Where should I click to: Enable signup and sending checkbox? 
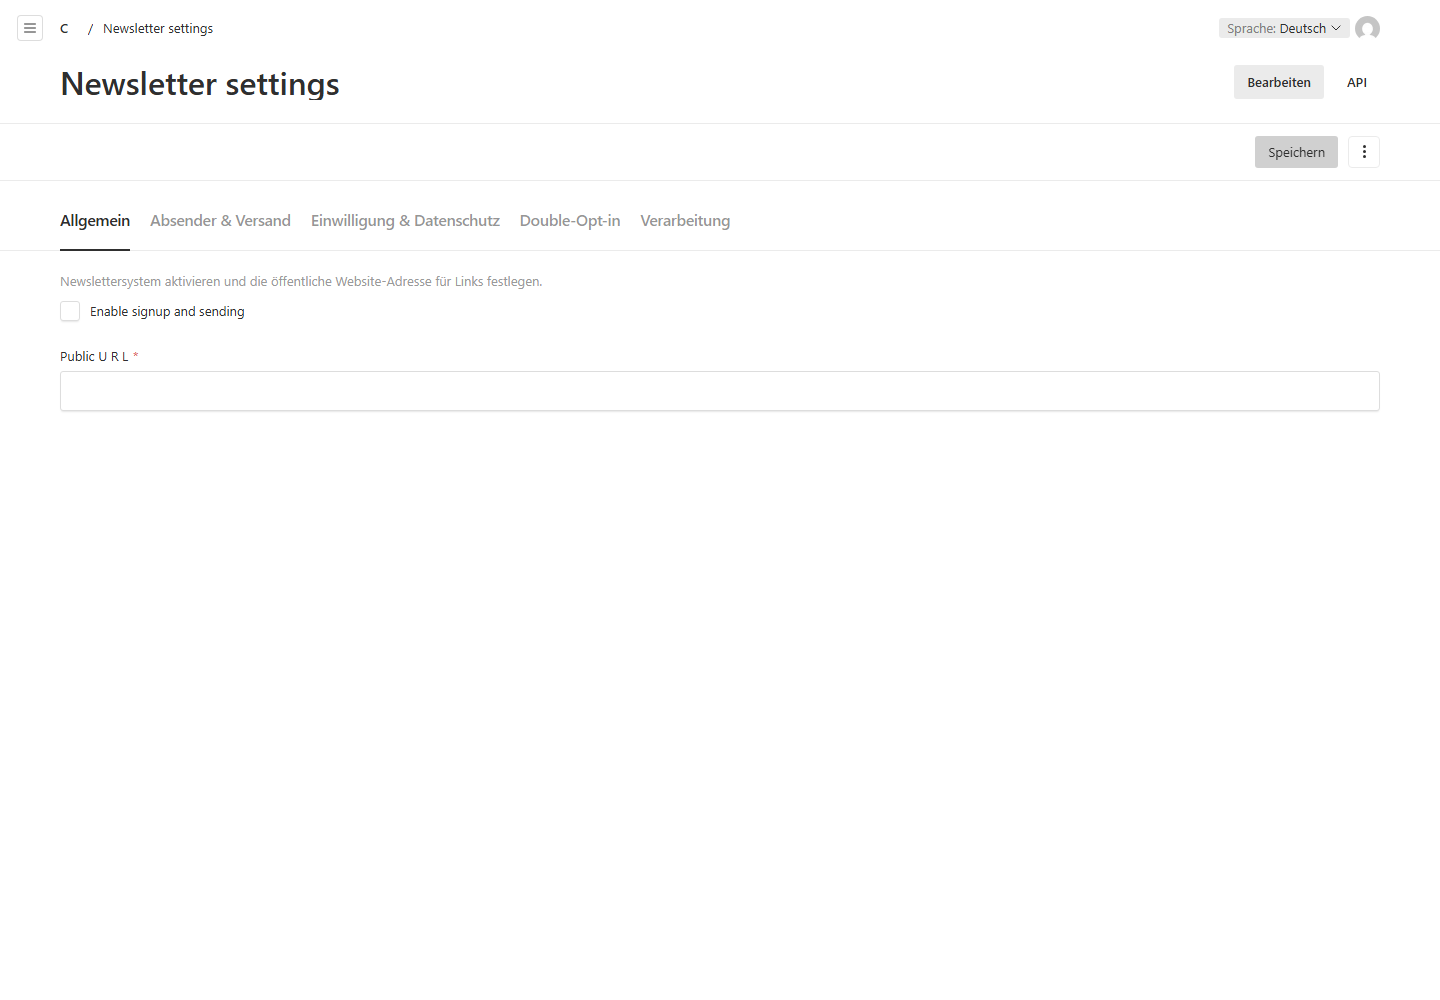point(70,312)
